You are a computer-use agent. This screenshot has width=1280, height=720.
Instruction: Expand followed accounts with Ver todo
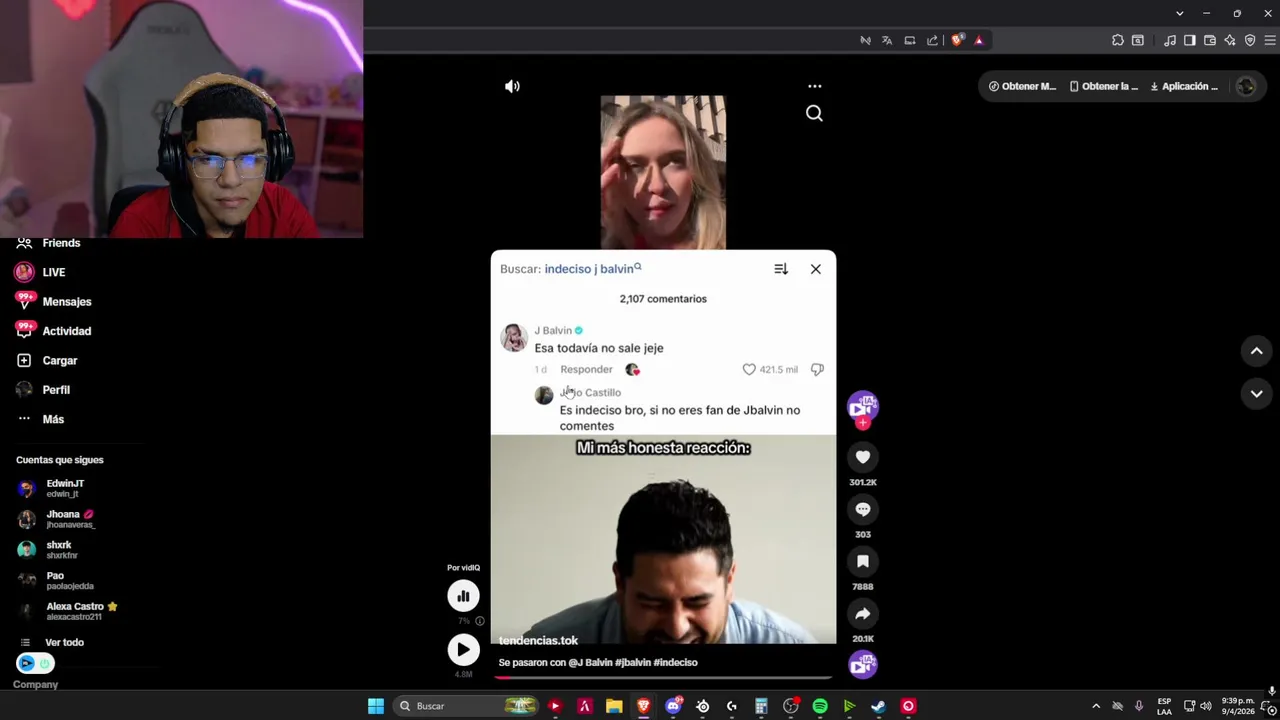[x=64, y=642]
